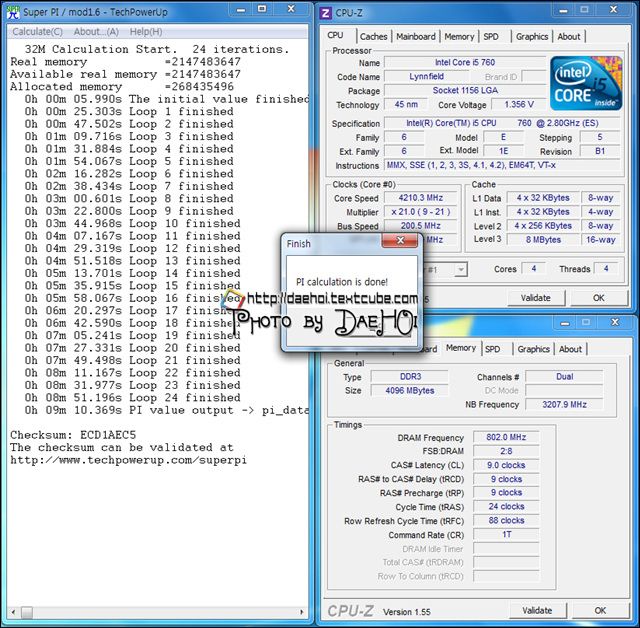Click 'Socket 1156 LGA' package value
The height and width of the screenshot is (628, 640).
coord(464,91)
